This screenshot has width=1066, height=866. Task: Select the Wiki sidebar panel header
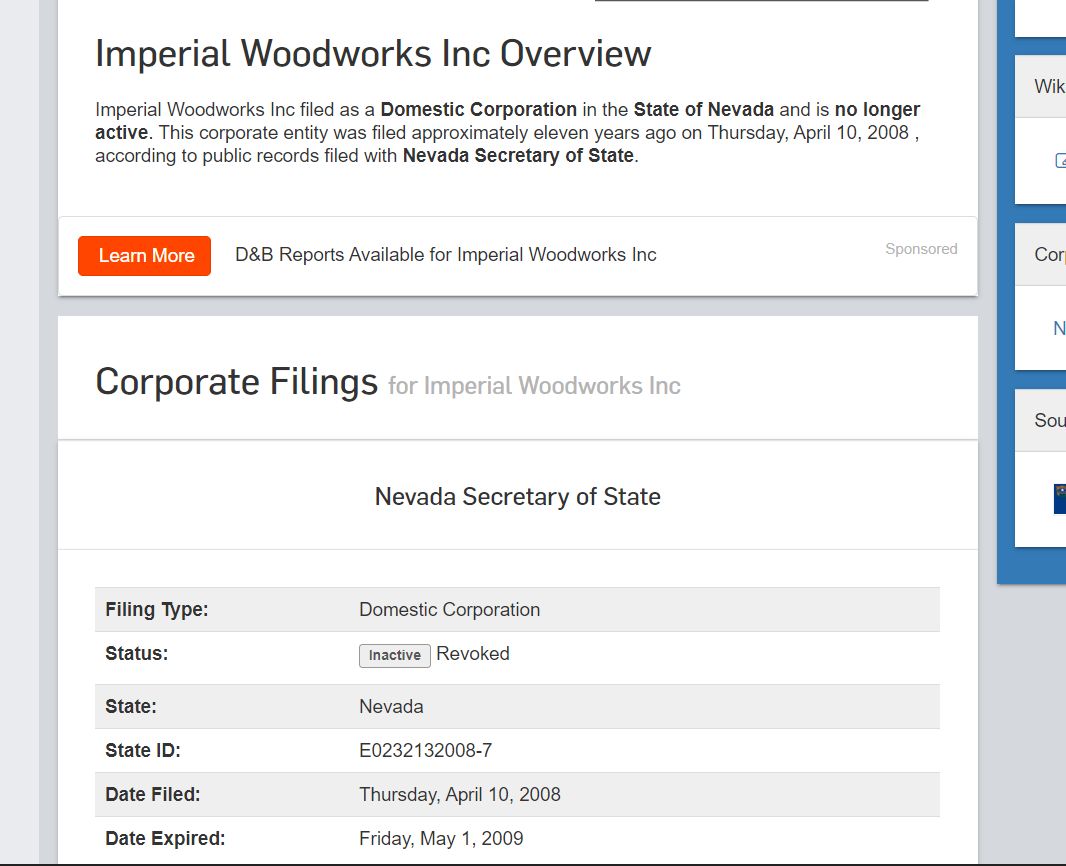(1049, 86)
